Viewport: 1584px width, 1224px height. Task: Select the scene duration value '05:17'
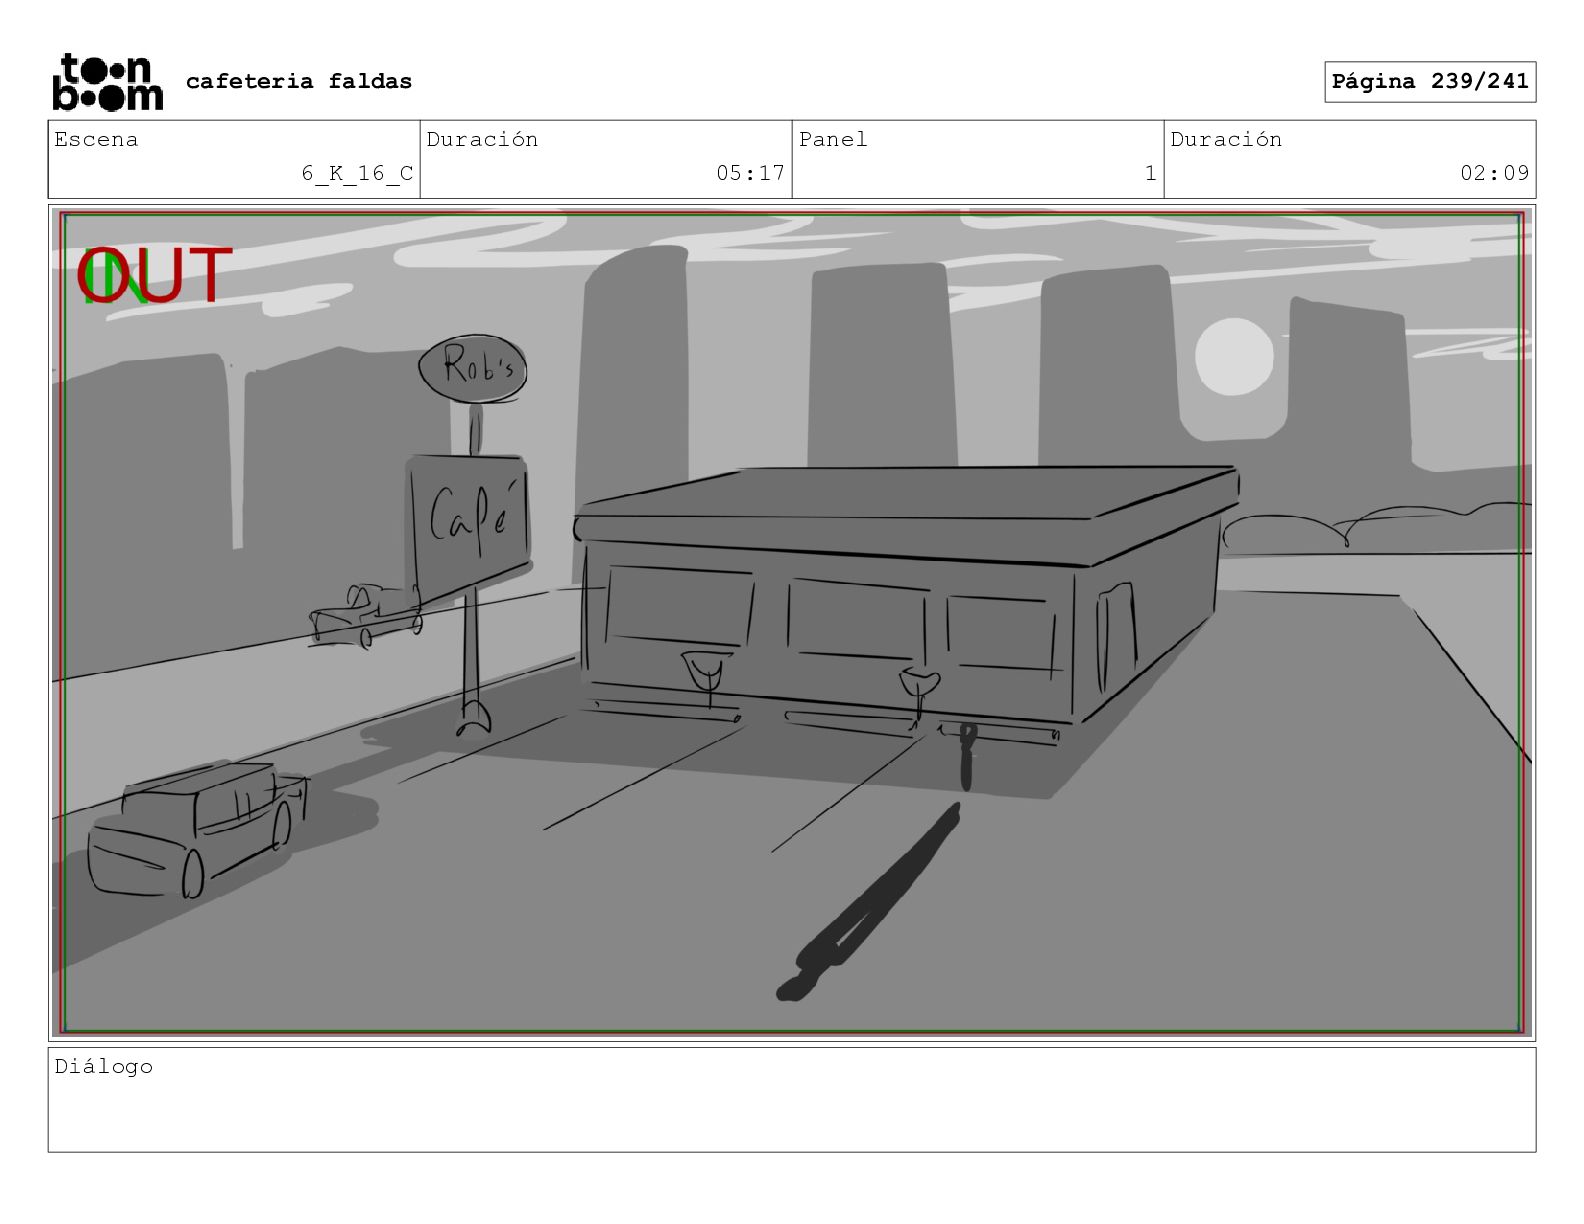click(x=750, y=173)
